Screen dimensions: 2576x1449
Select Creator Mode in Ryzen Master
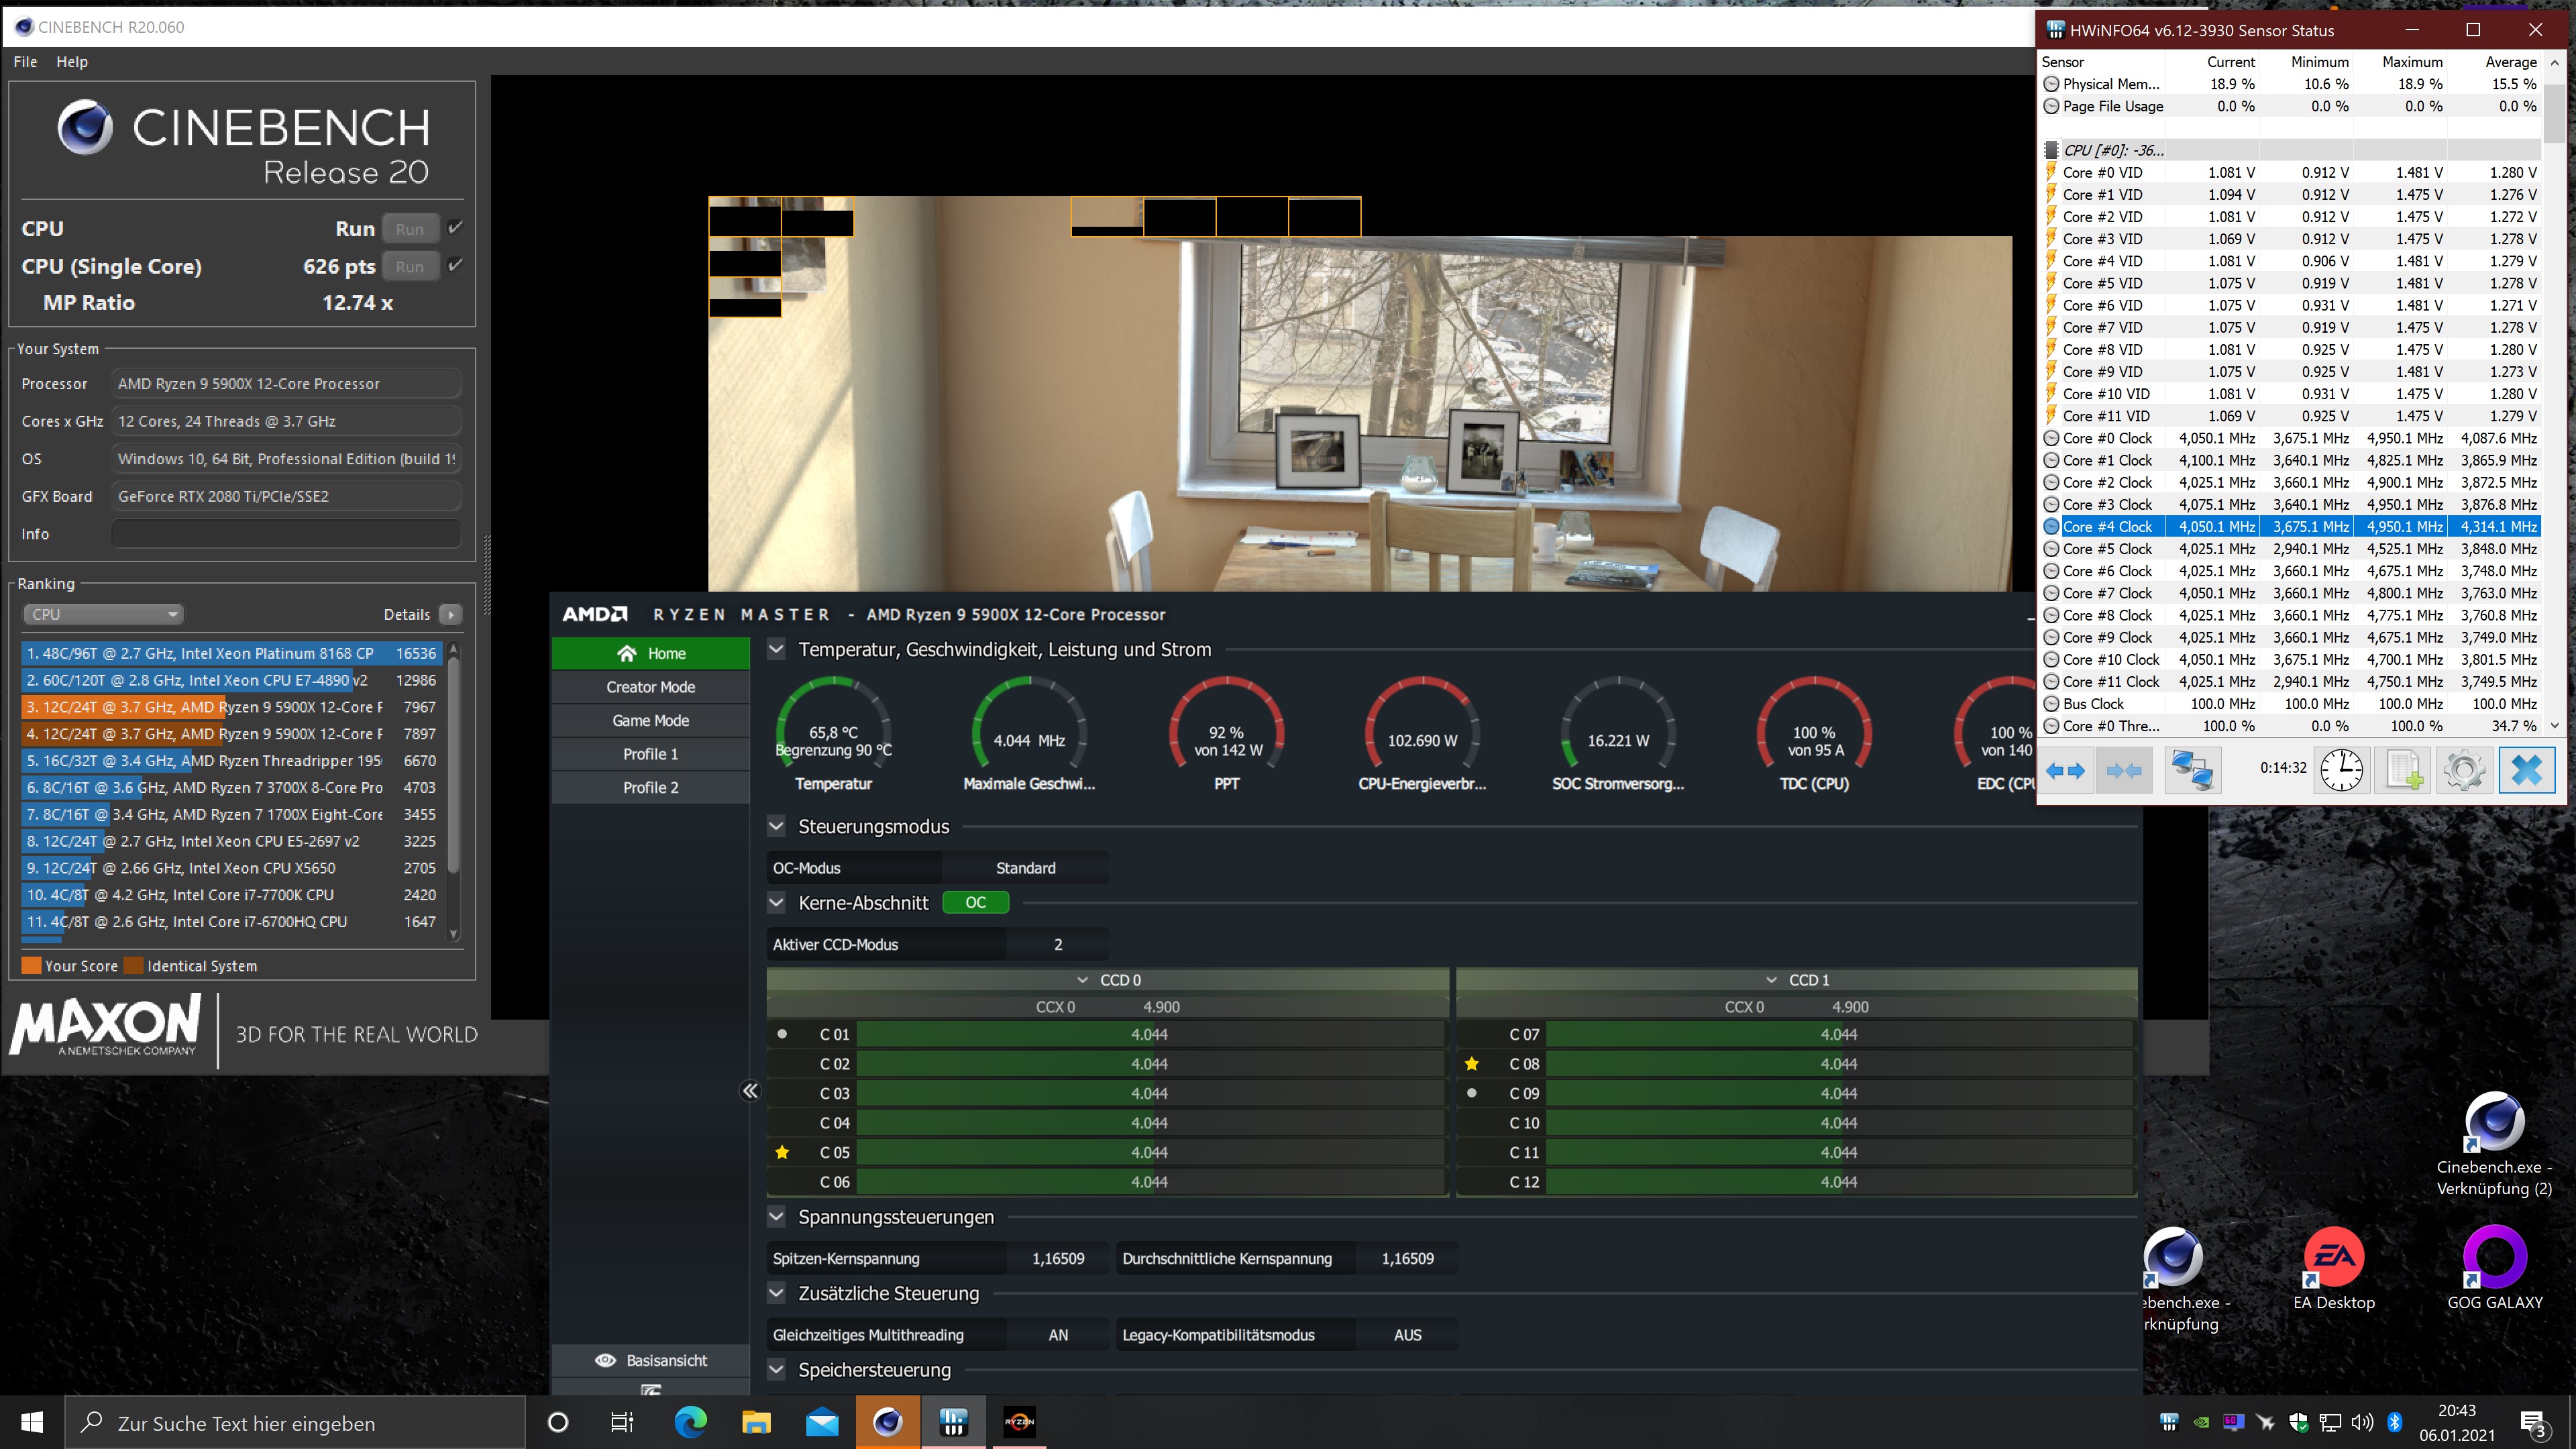(650, 687)
